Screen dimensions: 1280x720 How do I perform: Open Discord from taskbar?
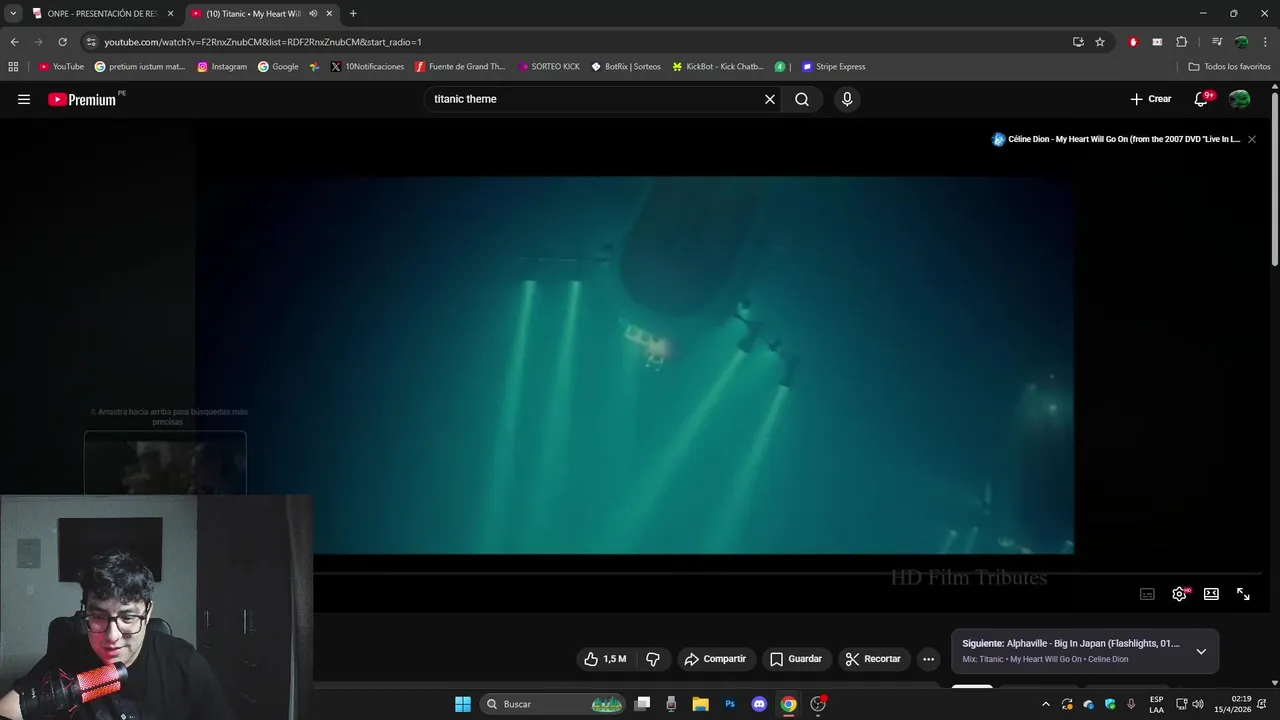[x=759, y=704]
